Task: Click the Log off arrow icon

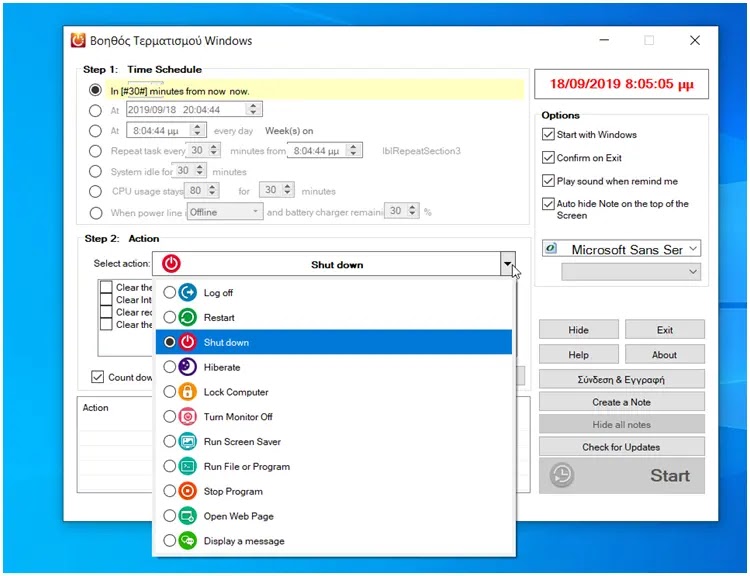Action: point(188,292)
